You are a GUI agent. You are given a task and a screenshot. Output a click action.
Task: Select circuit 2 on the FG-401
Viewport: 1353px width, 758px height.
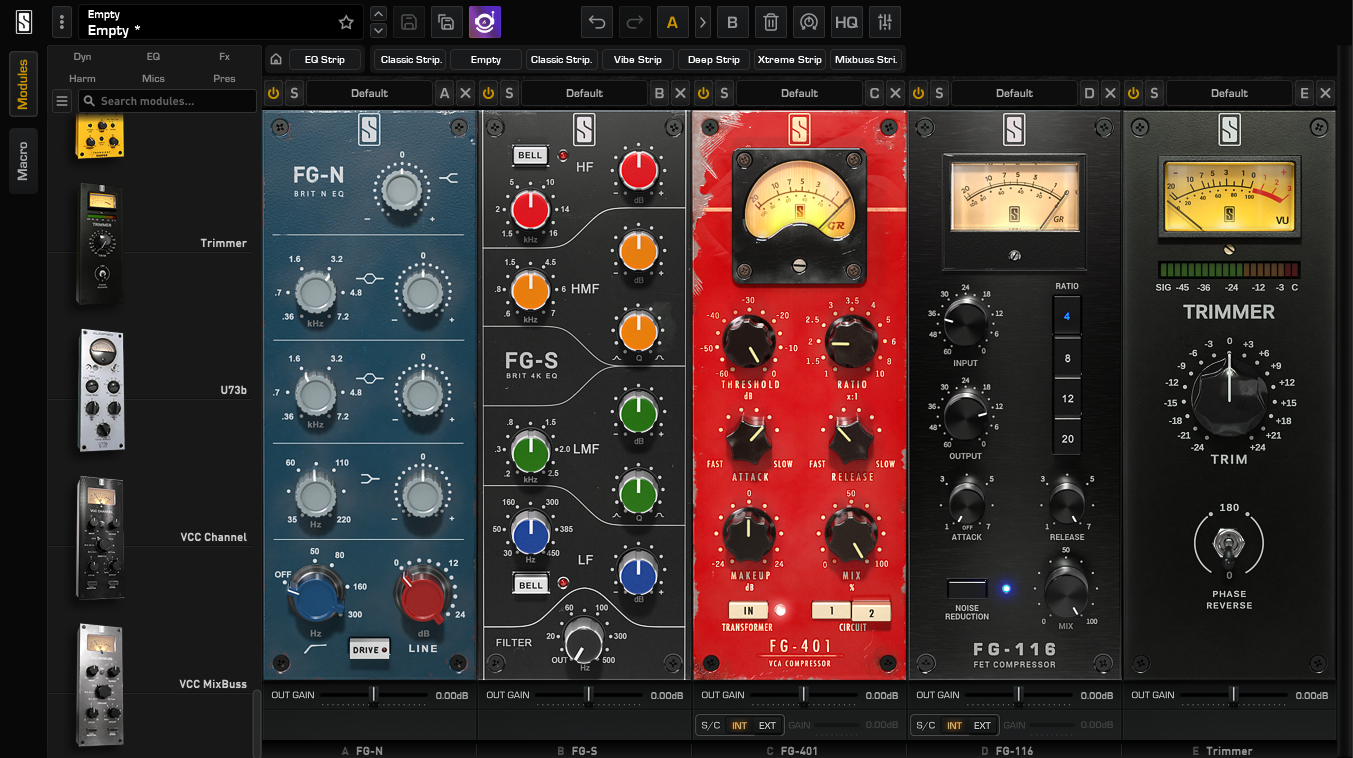pos(870,612)
